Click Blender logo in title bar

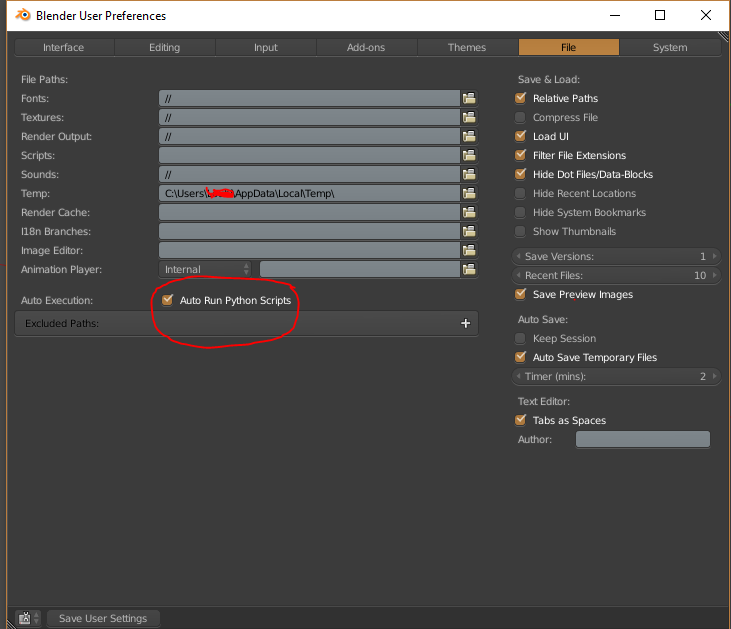tap(23, 15)
